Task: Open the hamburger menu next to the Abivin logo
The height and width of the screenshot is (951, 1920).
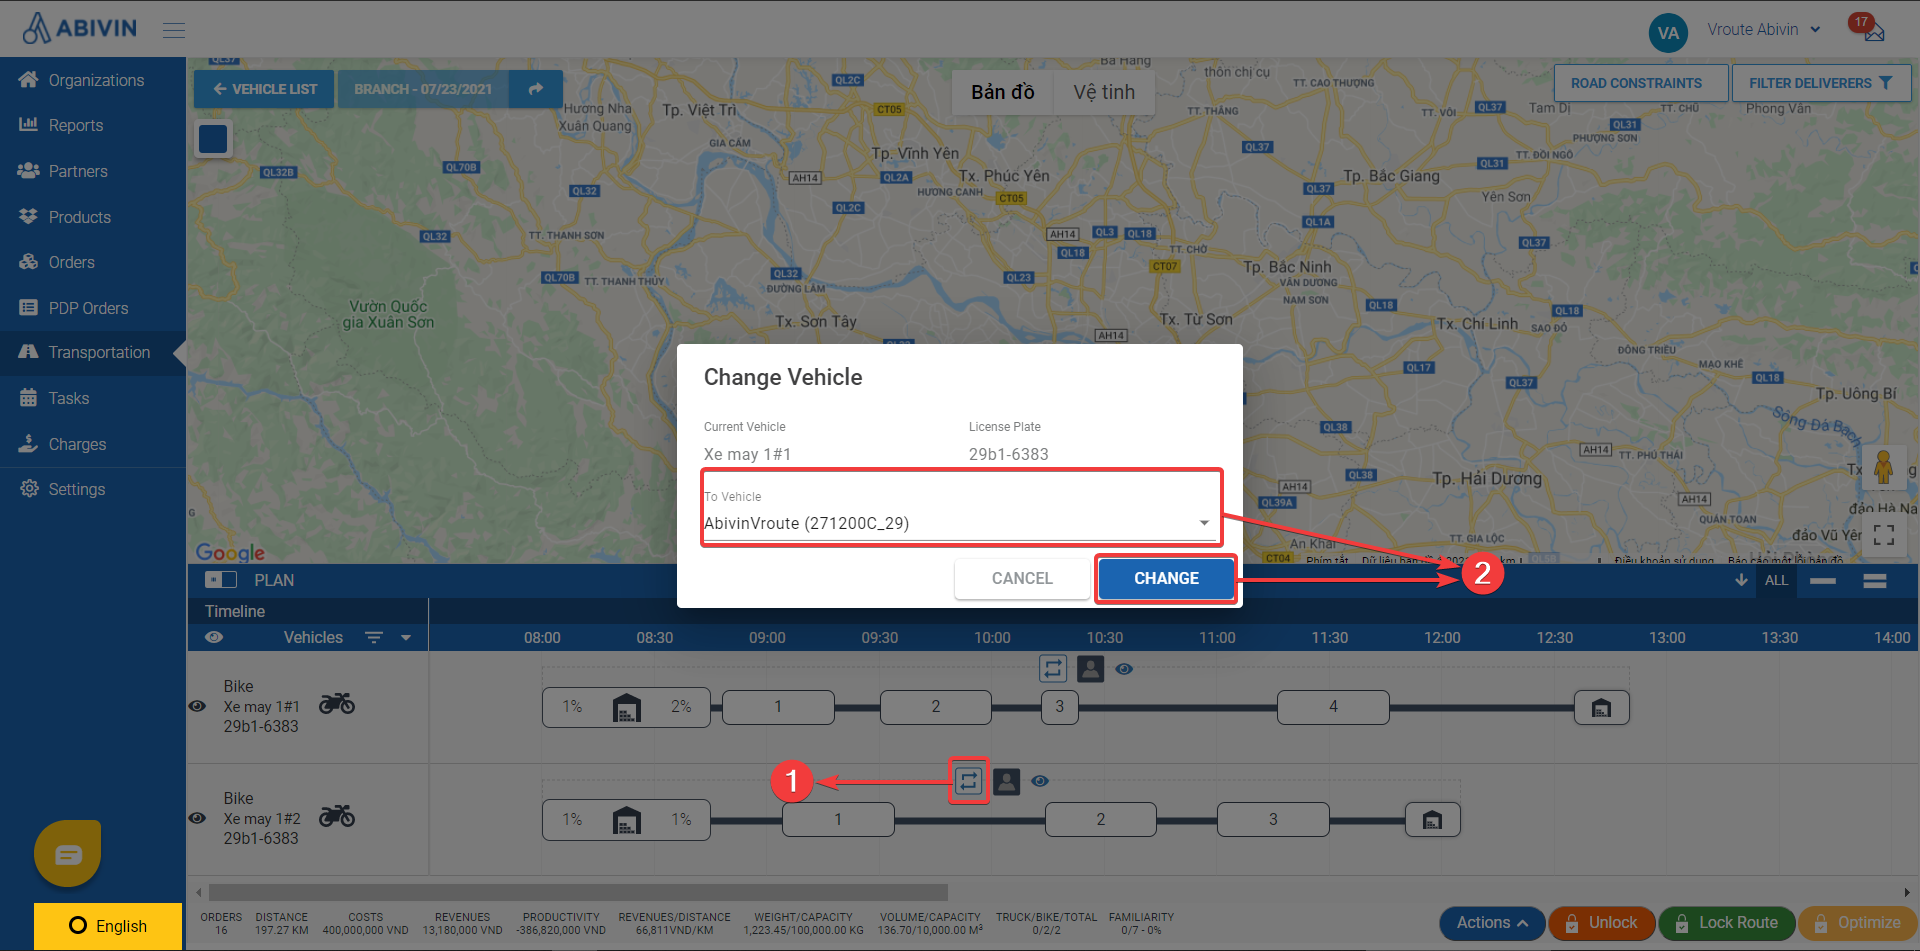Action: tap(174, 30)
